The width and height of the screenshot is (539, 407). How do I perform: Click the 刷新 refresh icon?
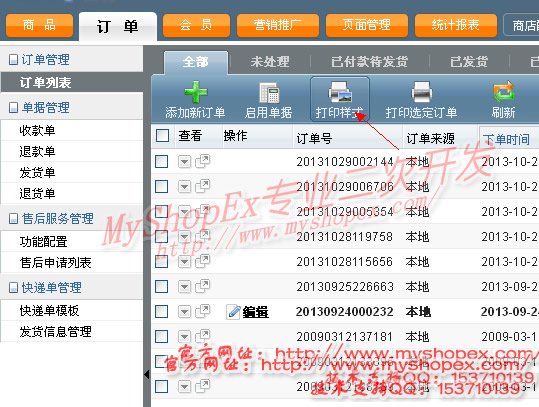(x=504, y=91)
